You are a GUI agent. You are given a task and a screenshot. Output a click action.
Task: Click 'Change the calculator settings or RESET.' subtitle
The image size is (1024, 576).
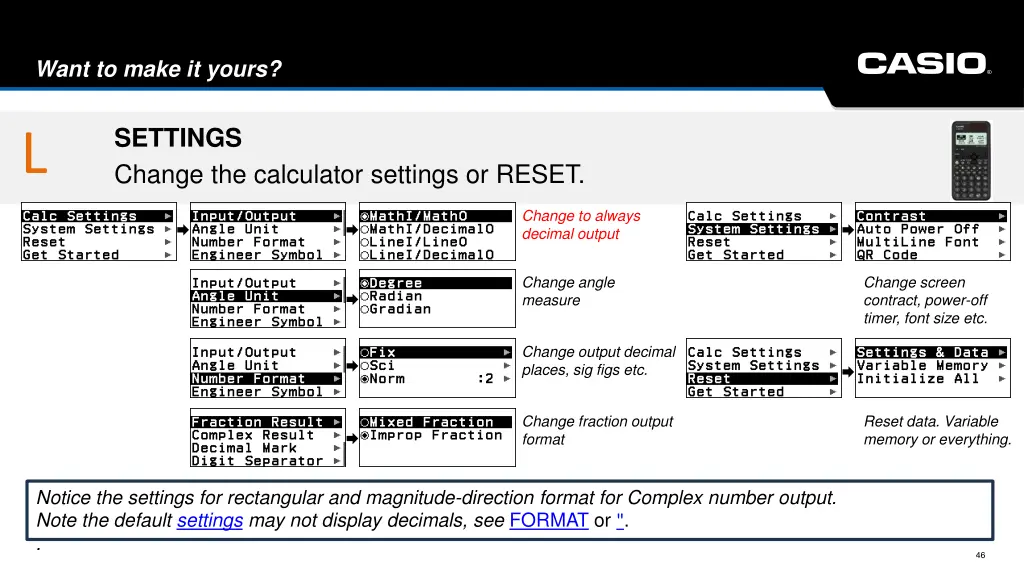349,175
